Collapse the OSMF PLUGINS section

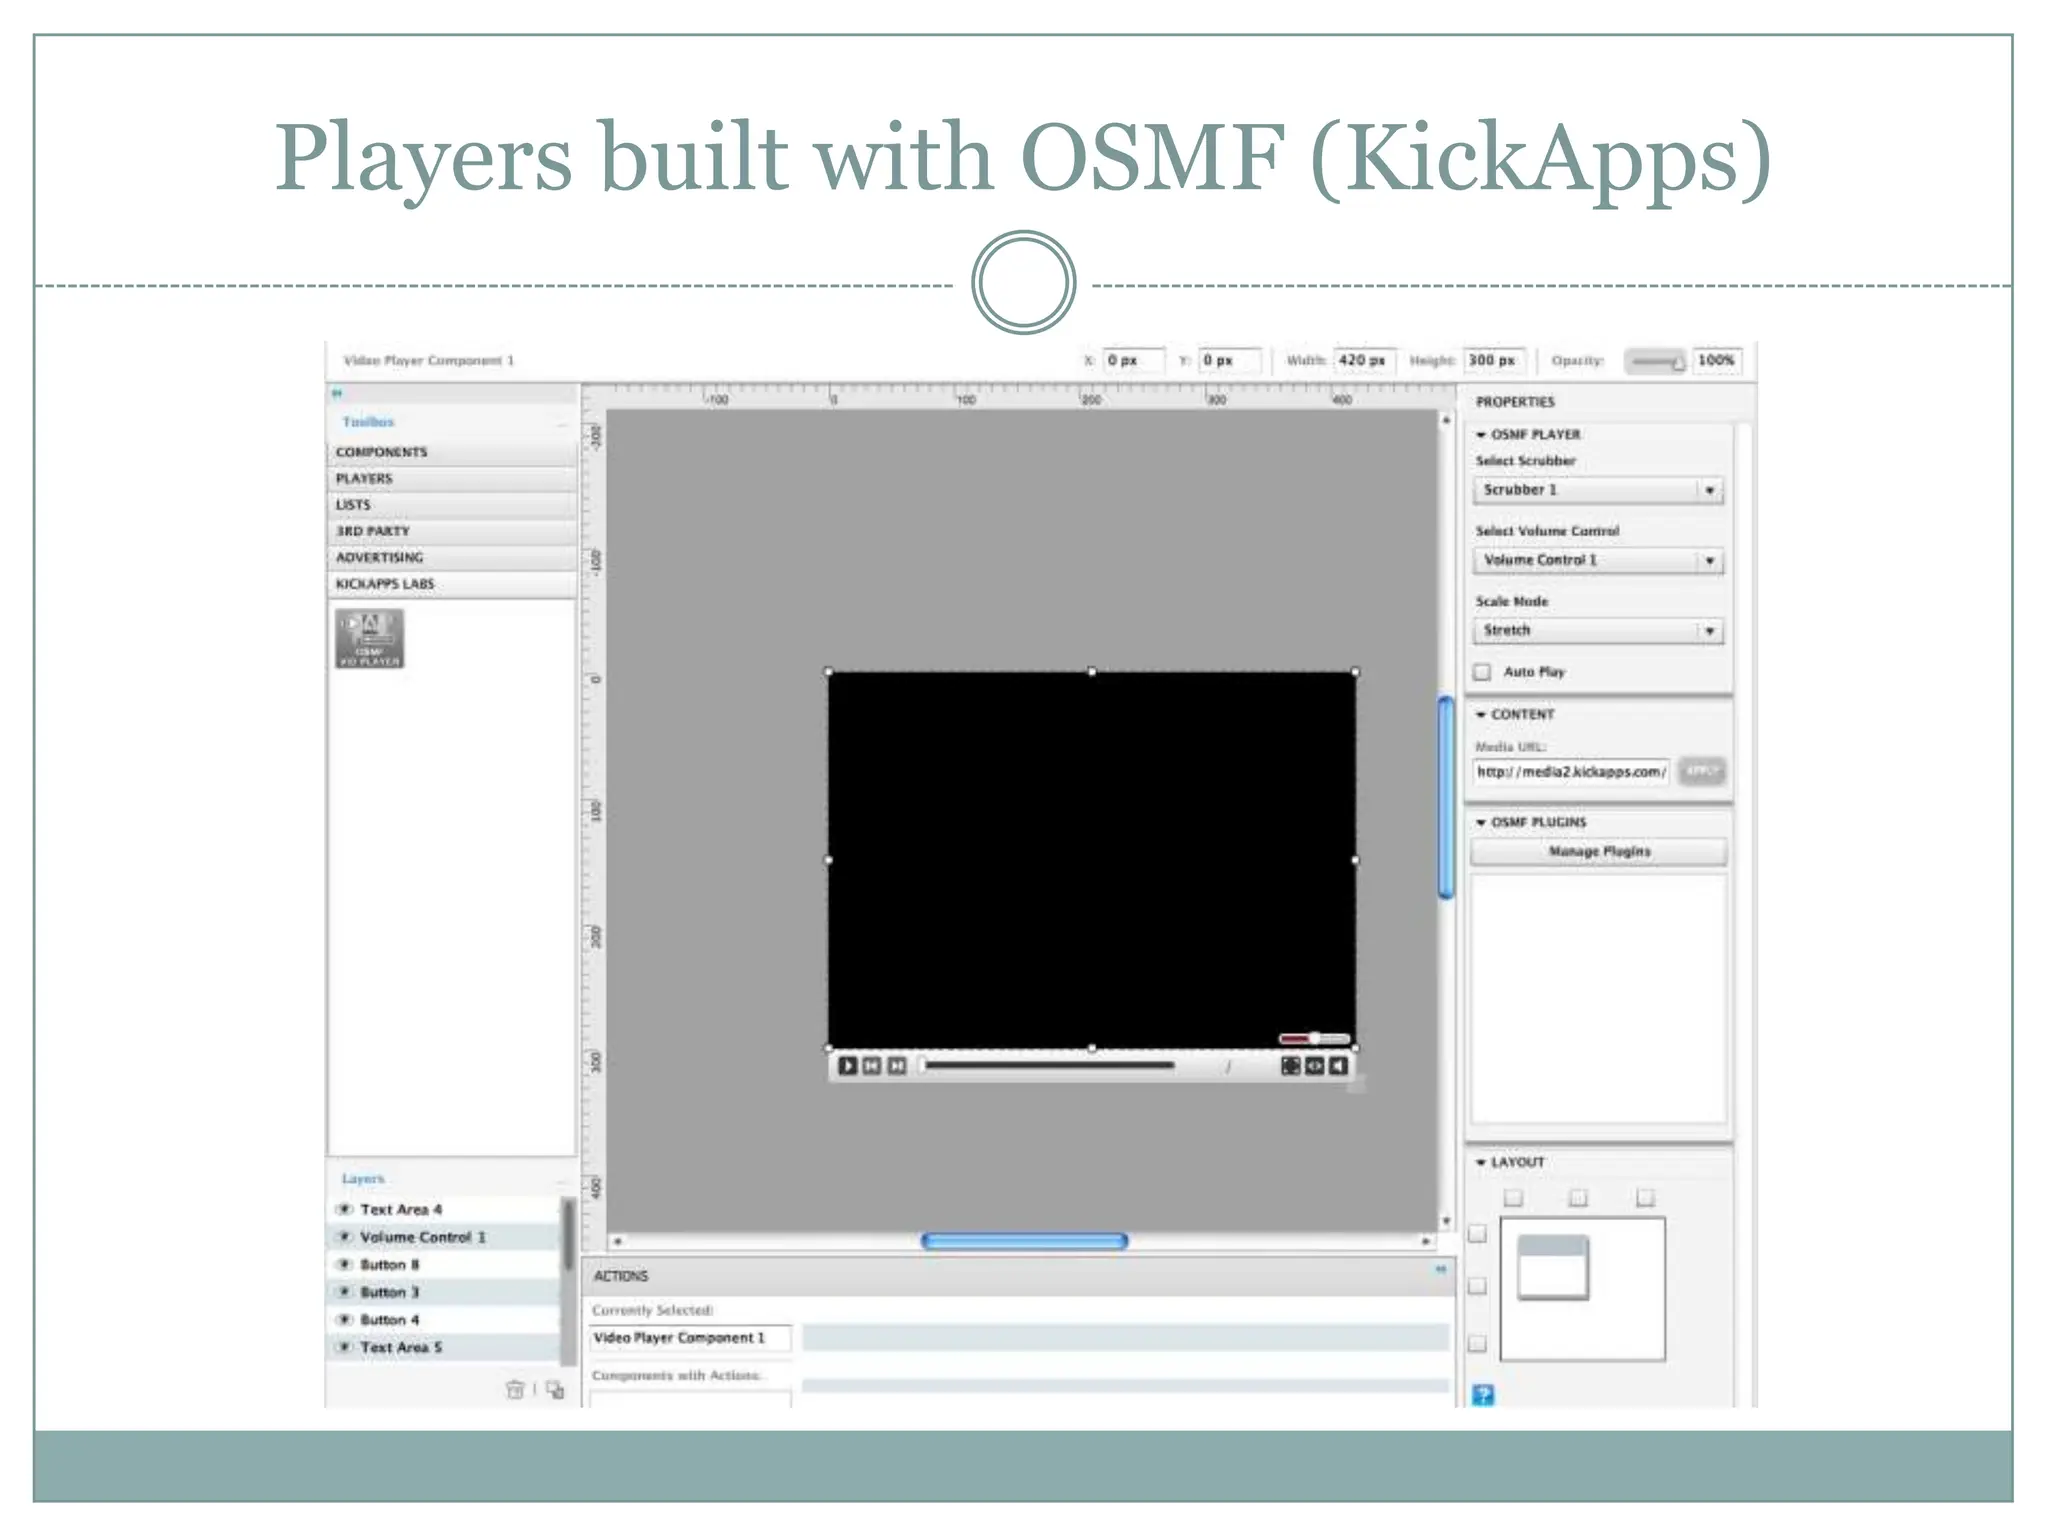tap(1481, 822)
